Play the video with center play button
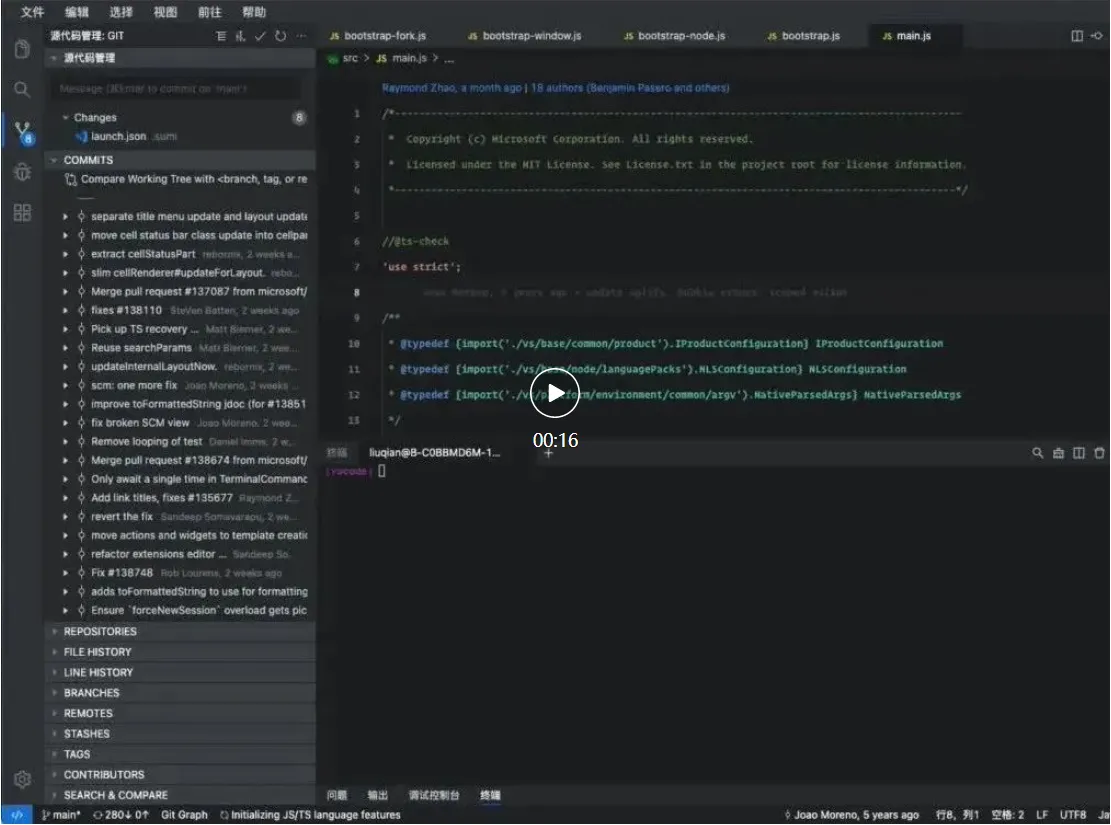Image resolution: width=1111 pixels, height=825 pixels. click(555, 395)
